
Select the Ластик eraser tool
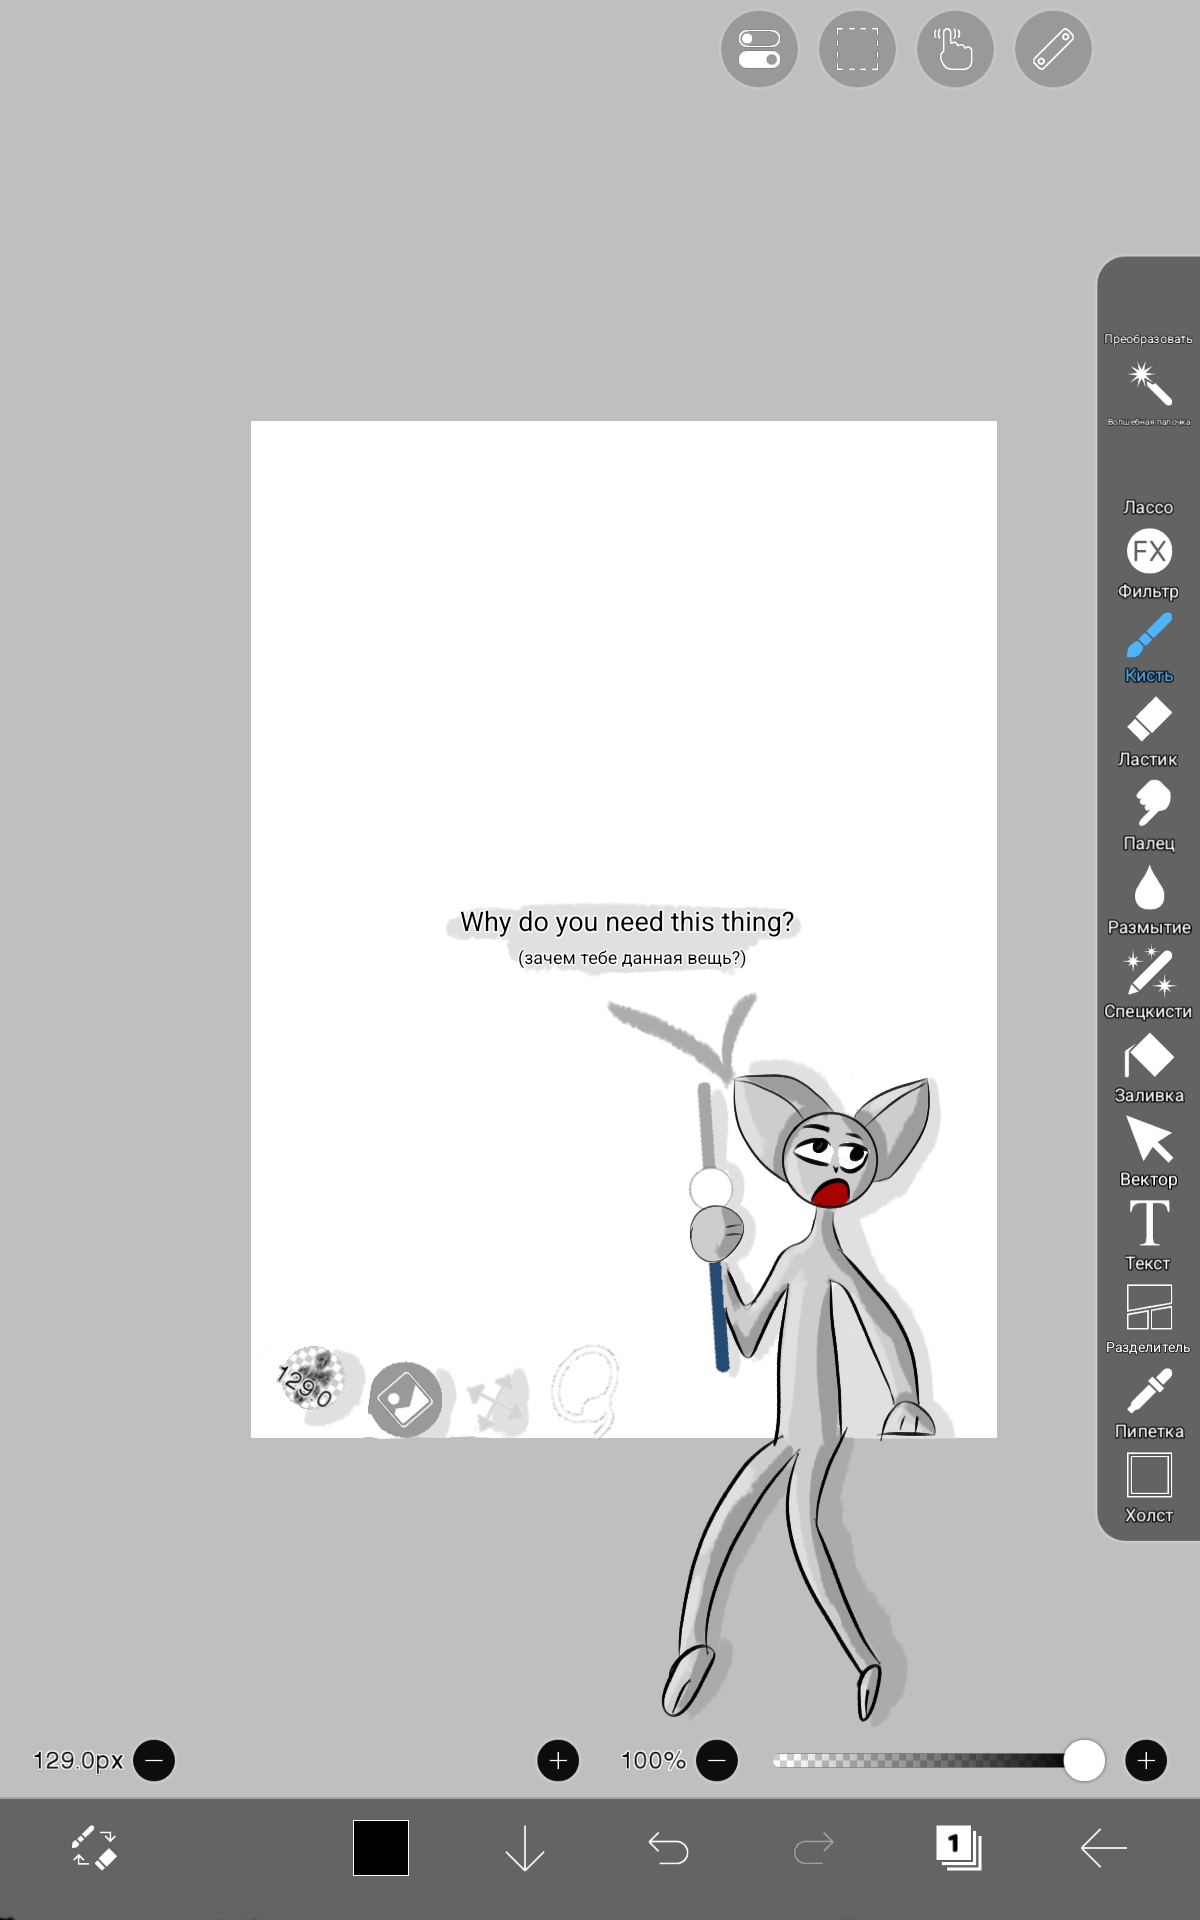click(1149, 732)
